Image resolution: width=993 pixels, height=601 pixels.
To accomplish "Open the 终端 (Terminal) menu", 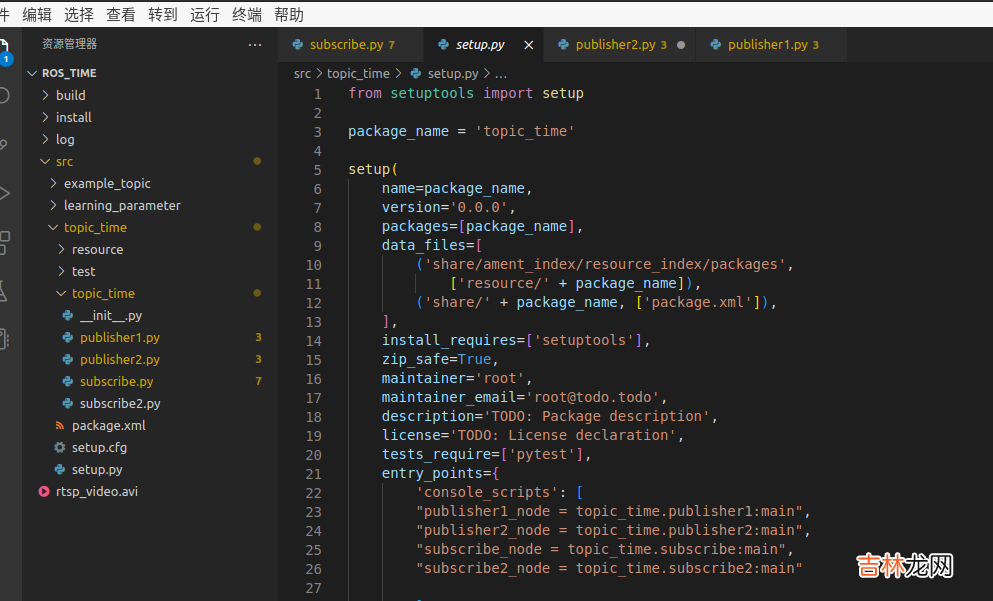I will click(246, 14).
